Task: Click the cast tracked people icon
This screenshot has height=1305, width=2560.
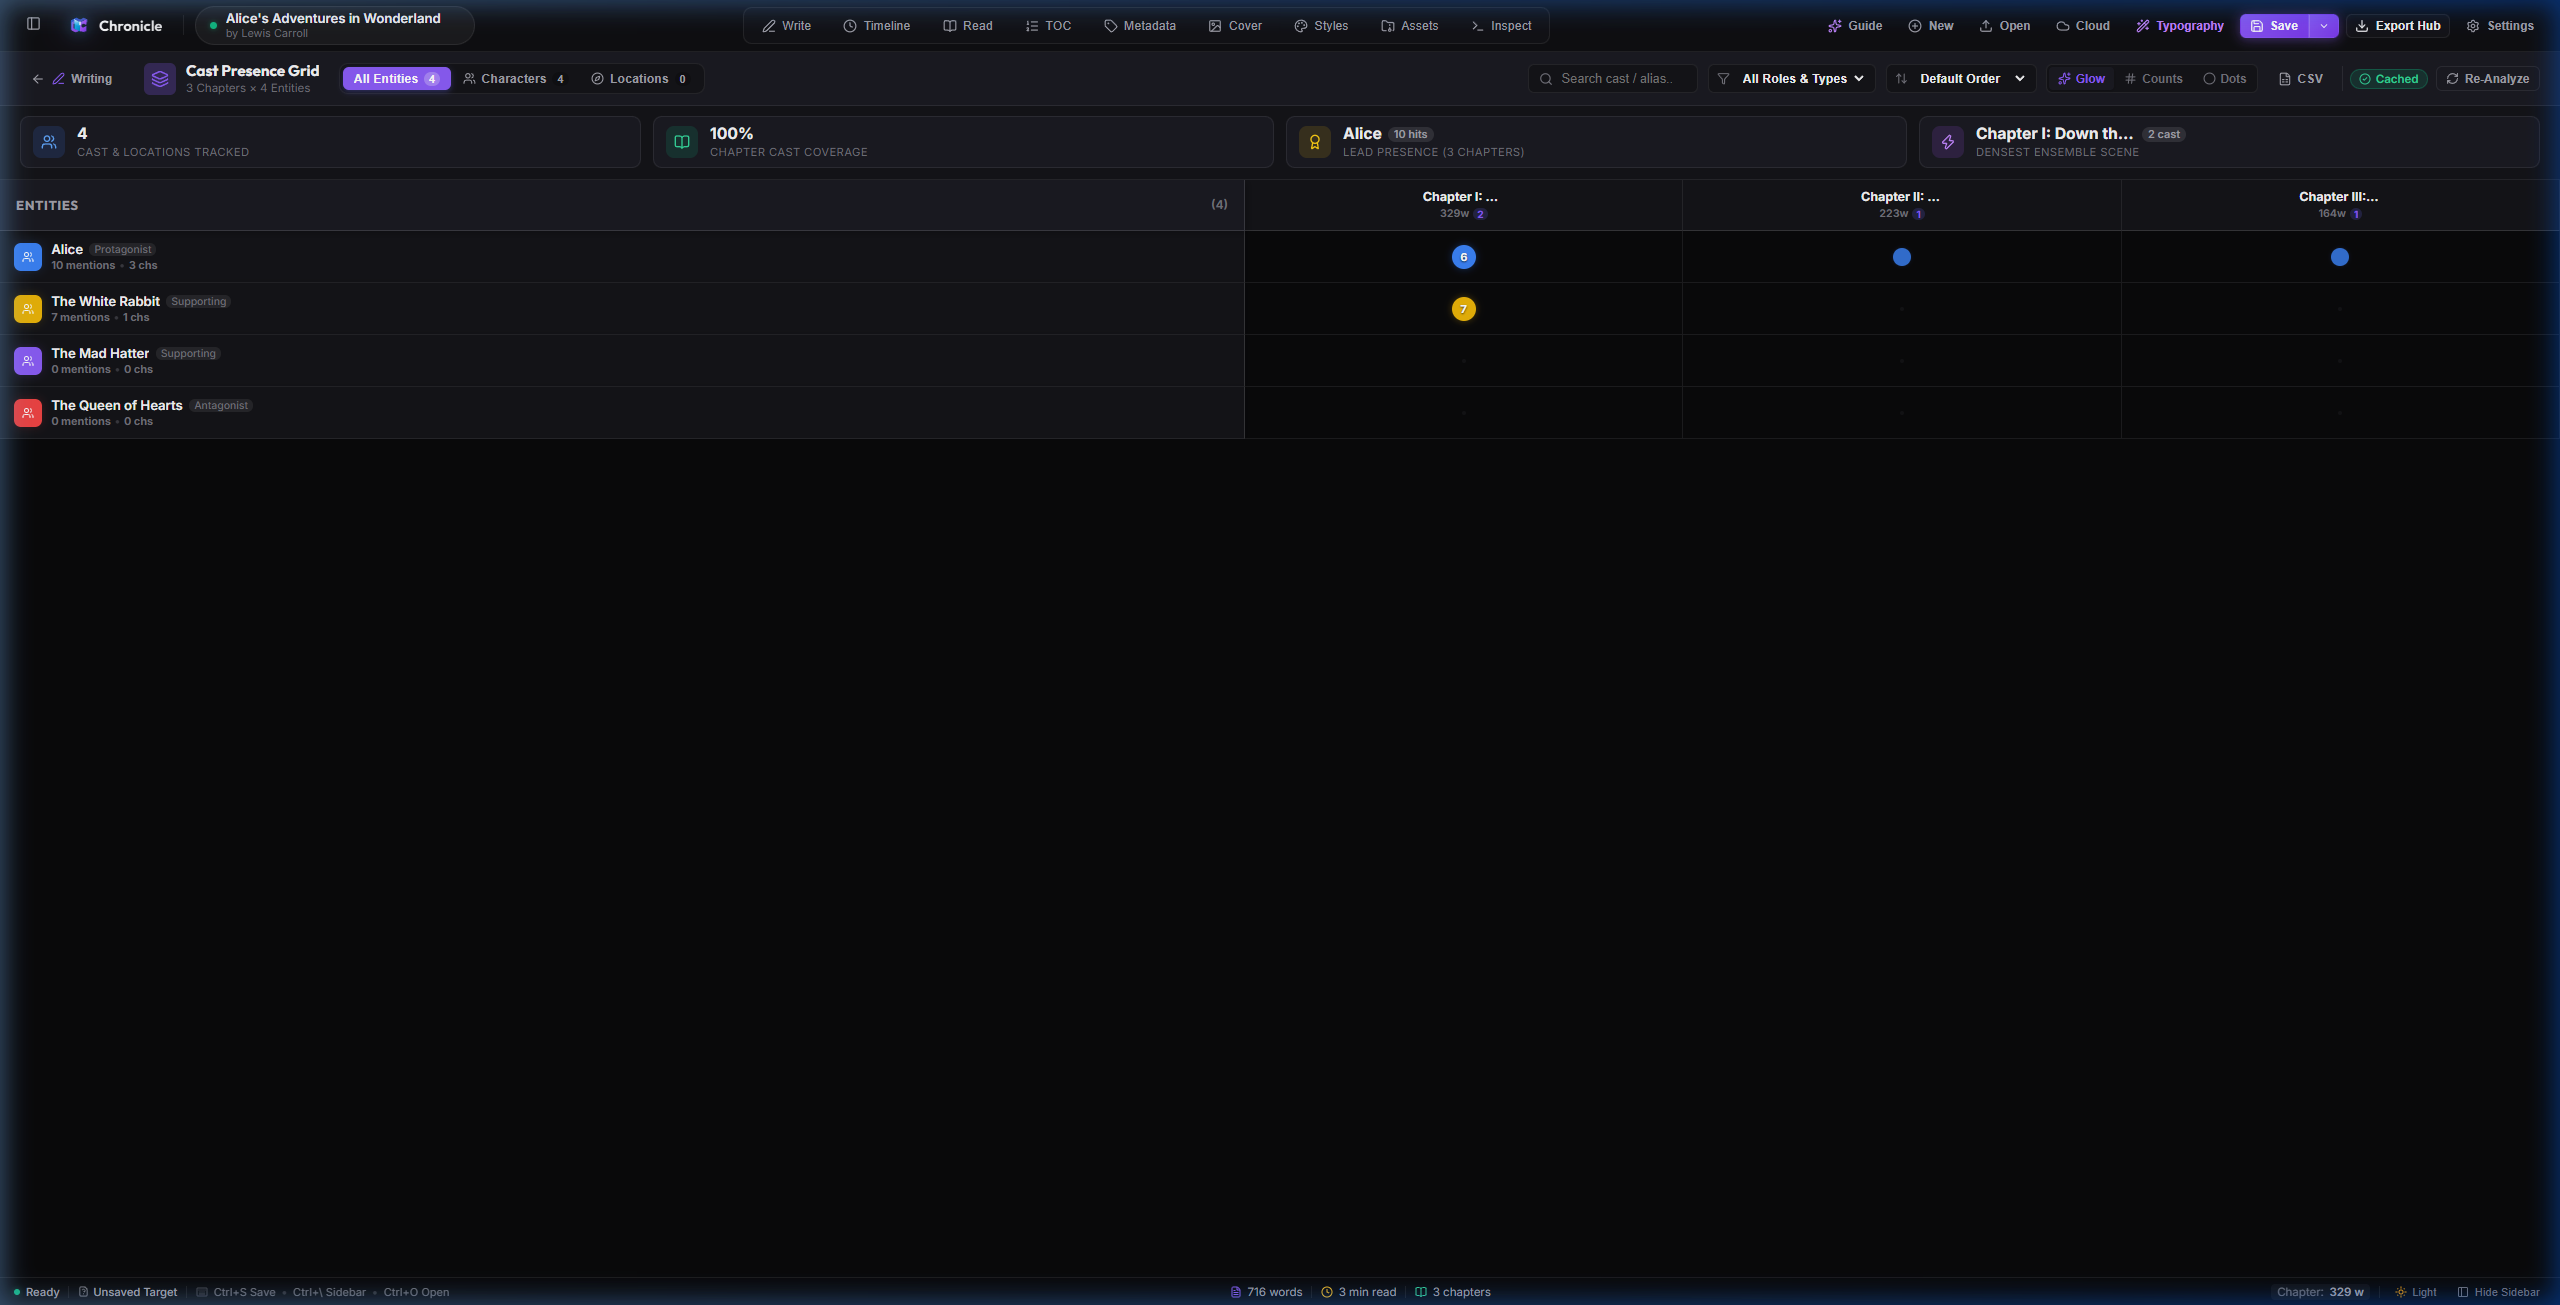Action: [49, 142]
